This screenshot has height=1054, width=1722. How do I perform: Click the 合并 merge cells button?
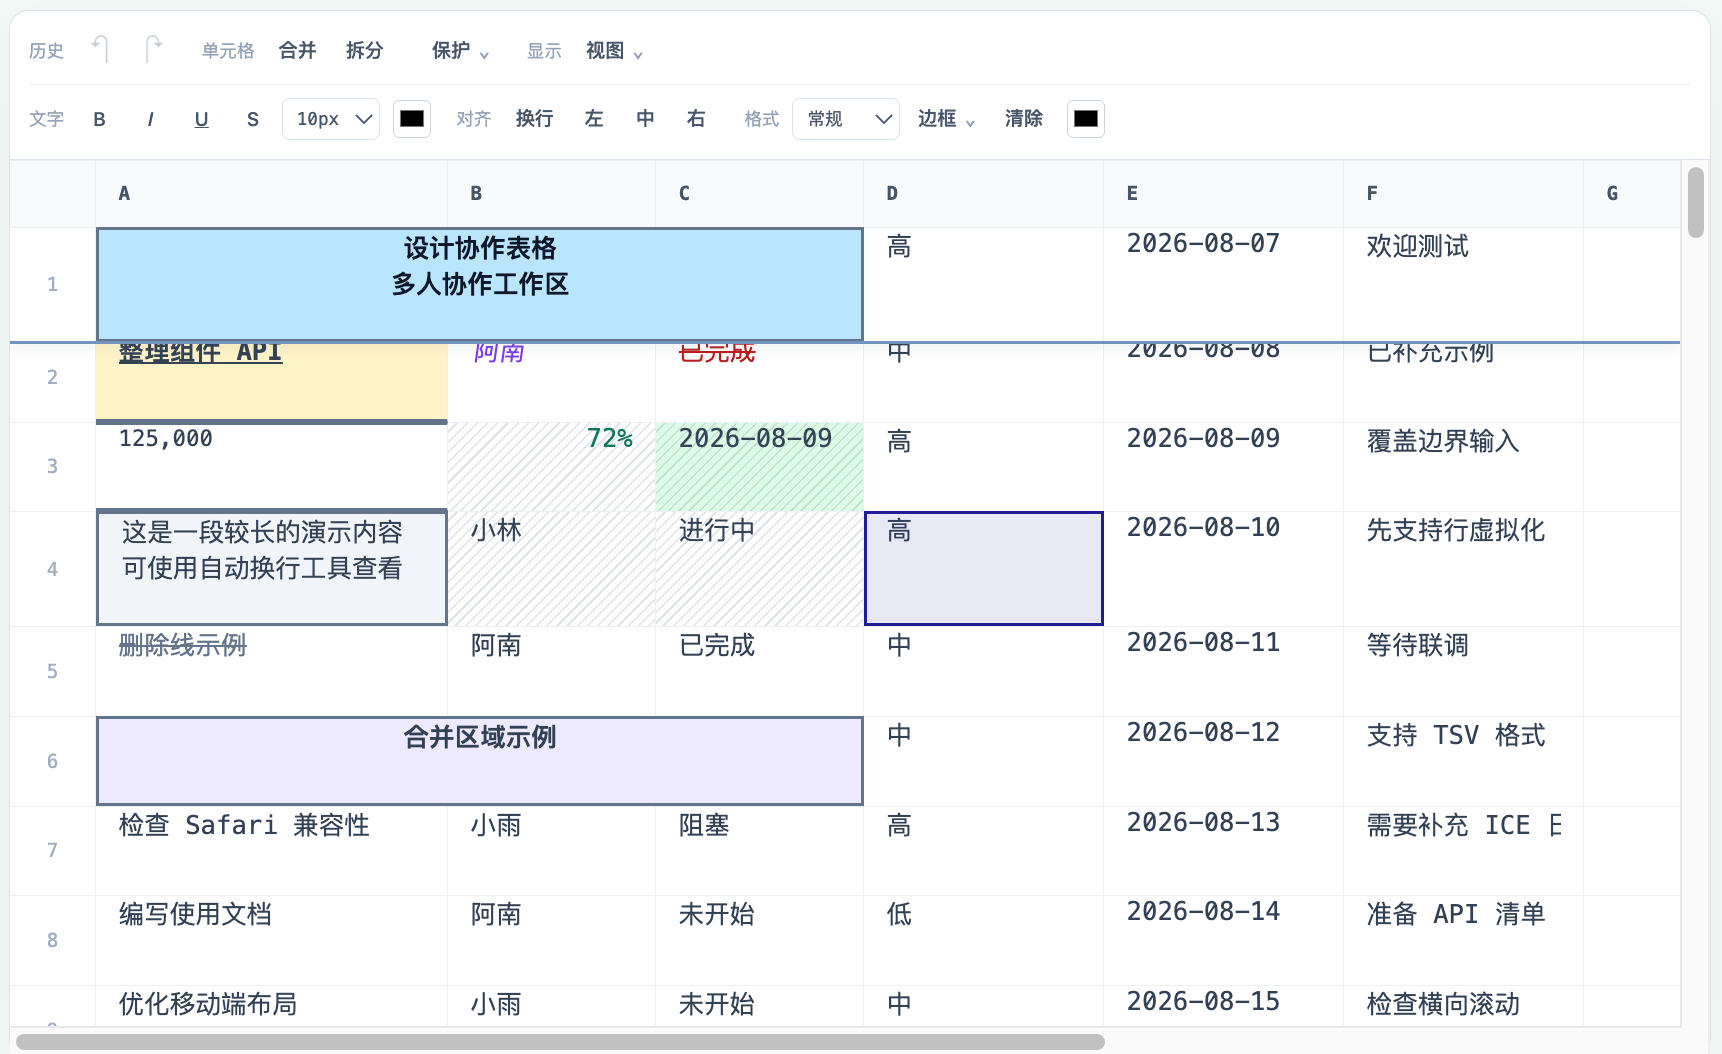(297, 51)
